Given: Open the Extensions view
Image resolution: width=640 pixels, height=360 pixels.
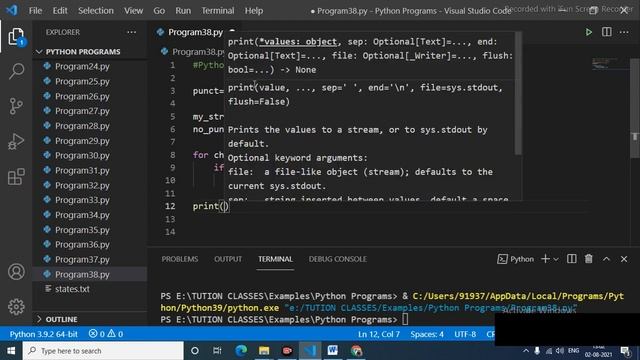Looking at the screenshot, I should (16, 176).
